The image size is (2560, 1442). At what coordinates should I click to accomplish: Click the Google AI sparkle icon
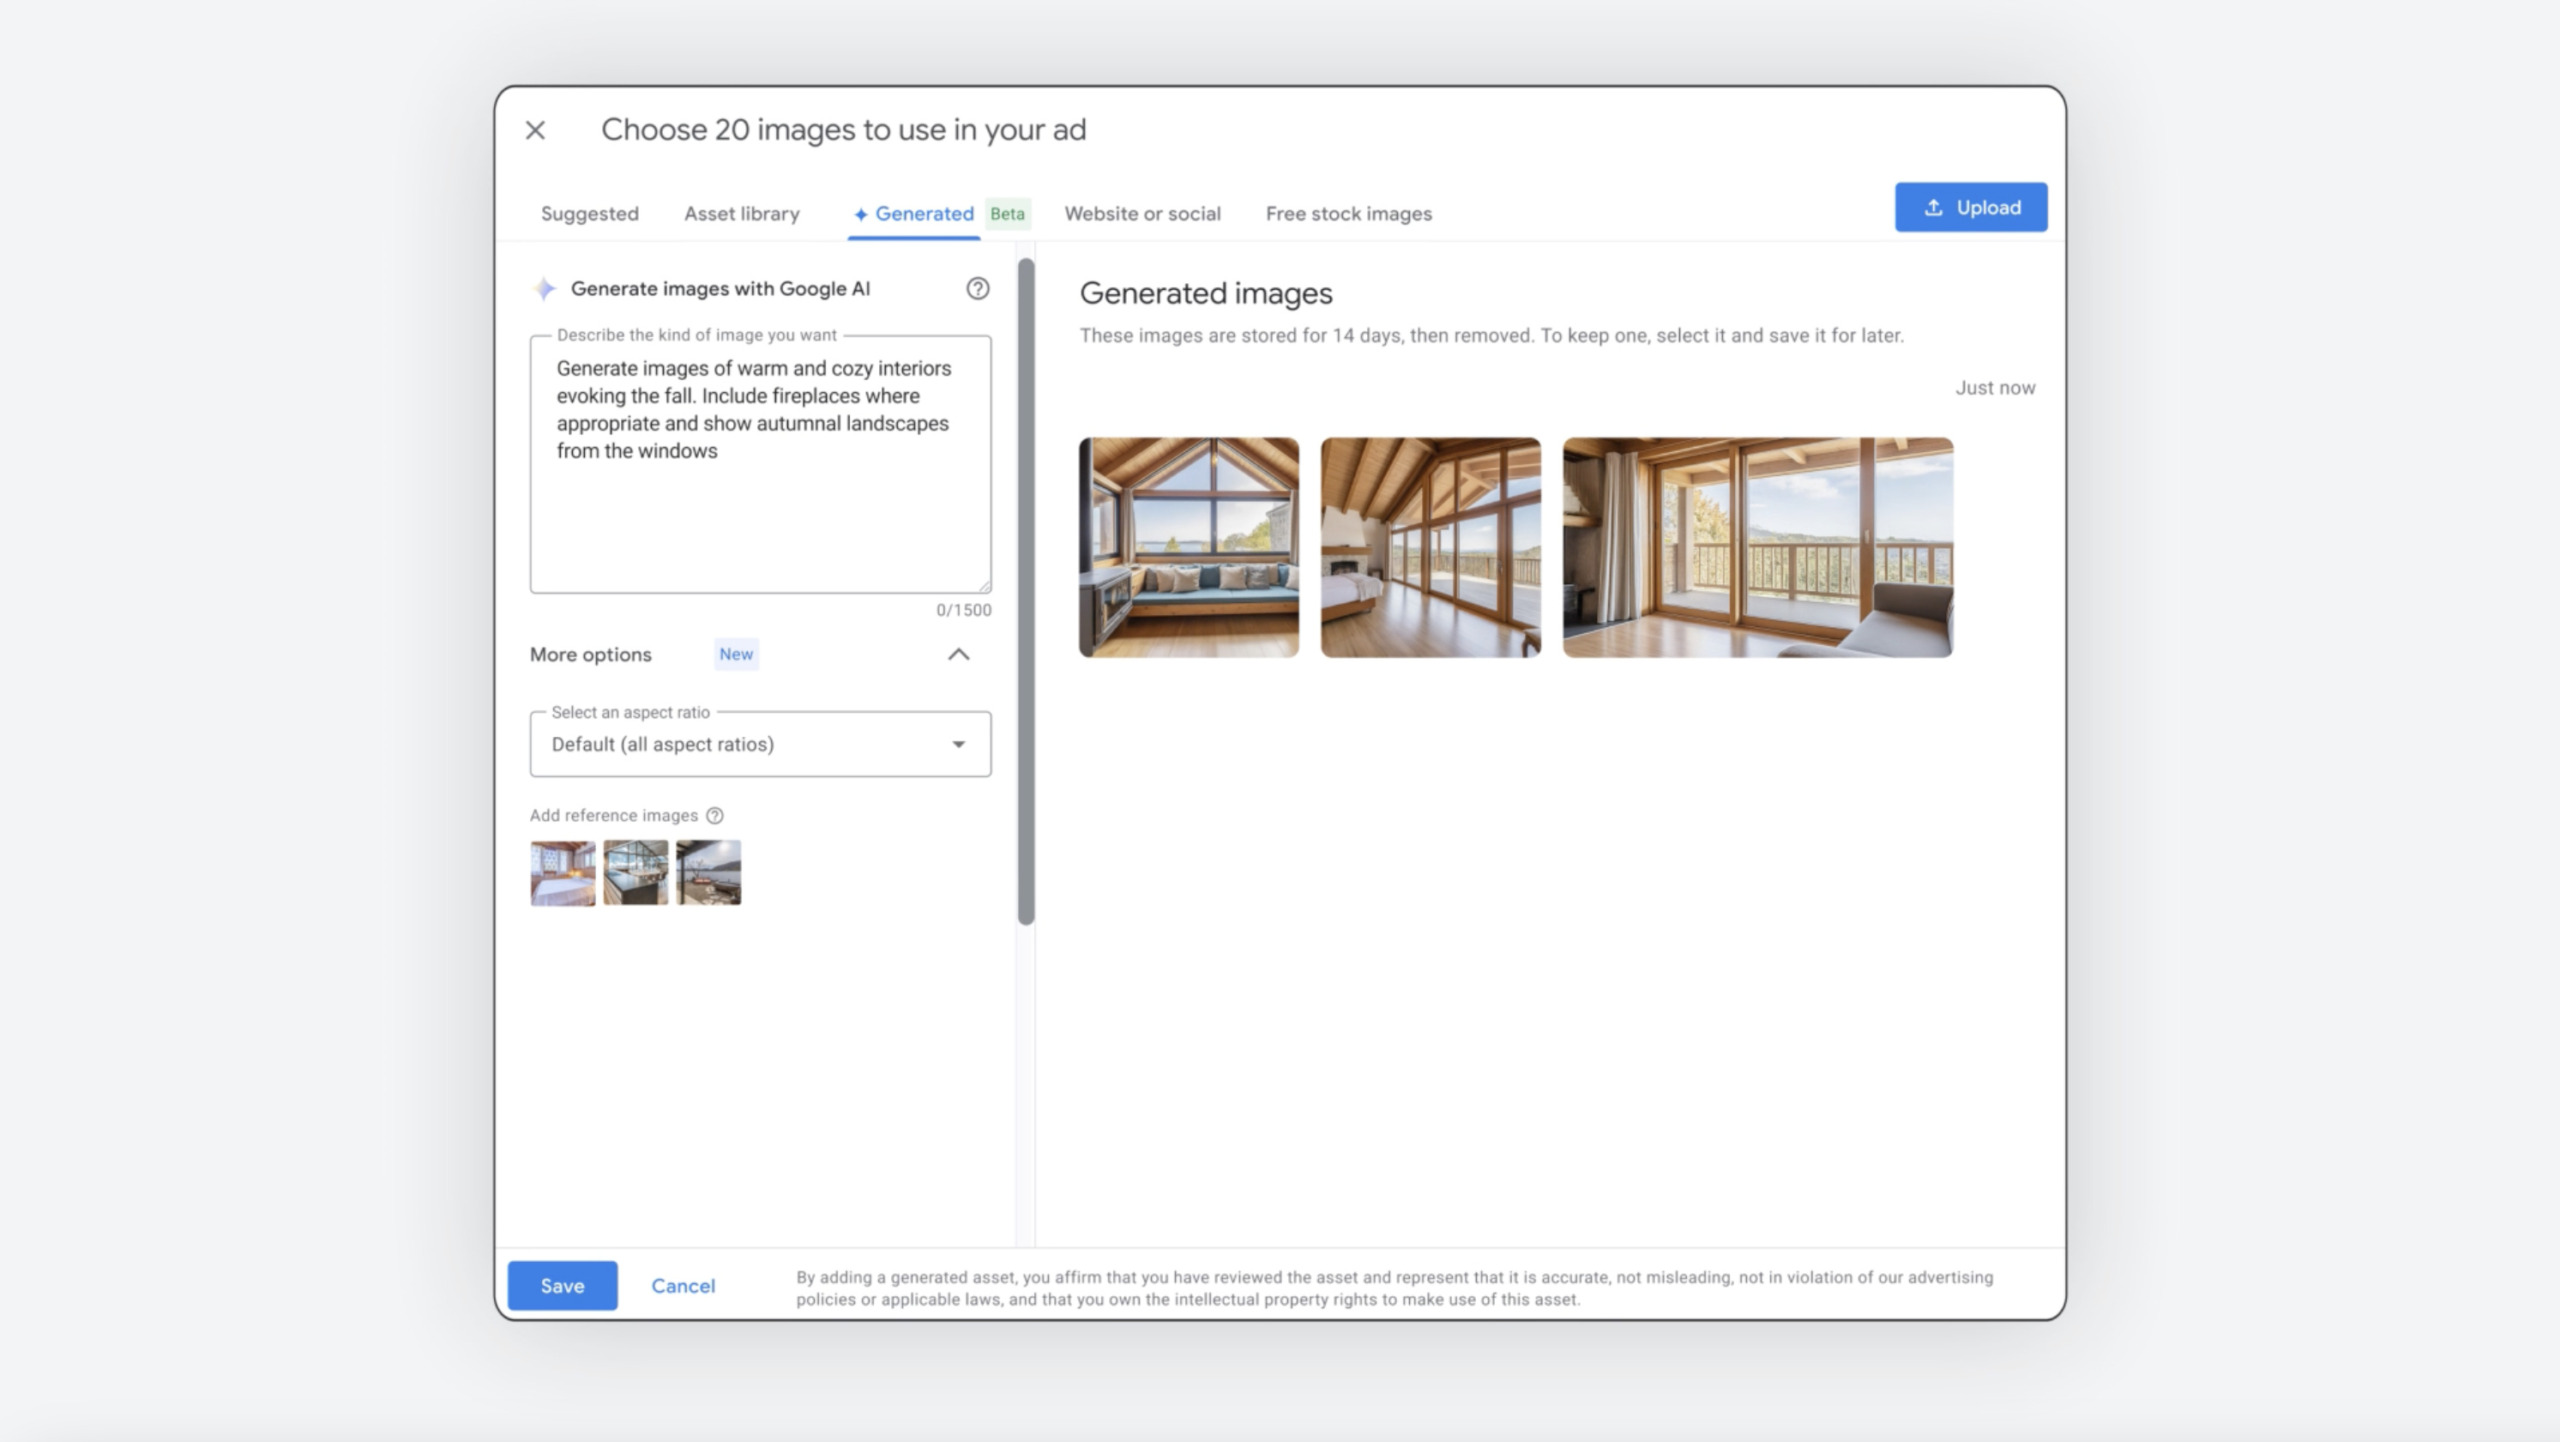(544, 289)
